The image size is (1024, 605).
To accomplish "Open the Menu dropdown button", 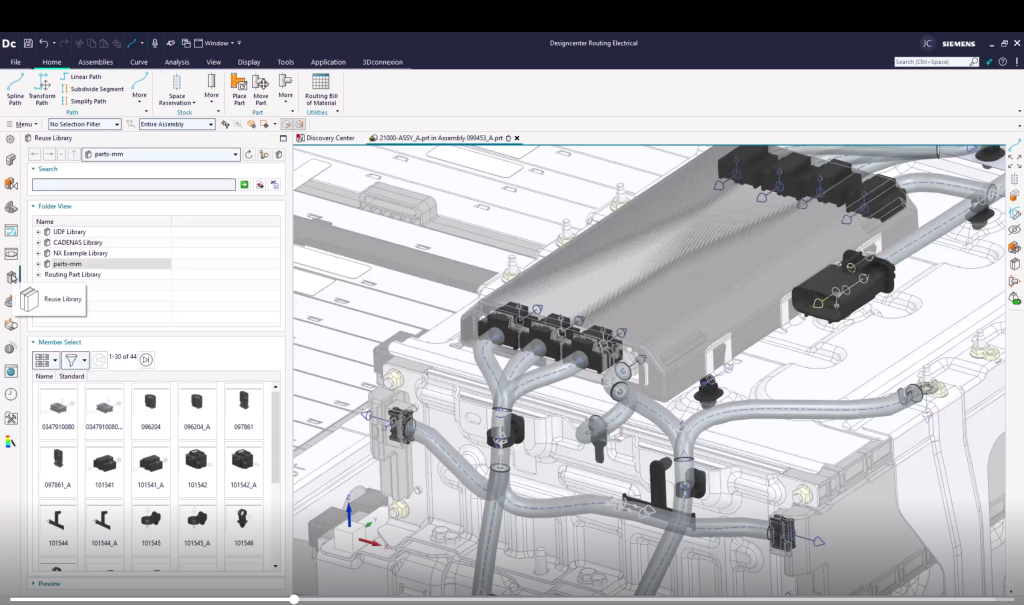I will pos(22,124).
